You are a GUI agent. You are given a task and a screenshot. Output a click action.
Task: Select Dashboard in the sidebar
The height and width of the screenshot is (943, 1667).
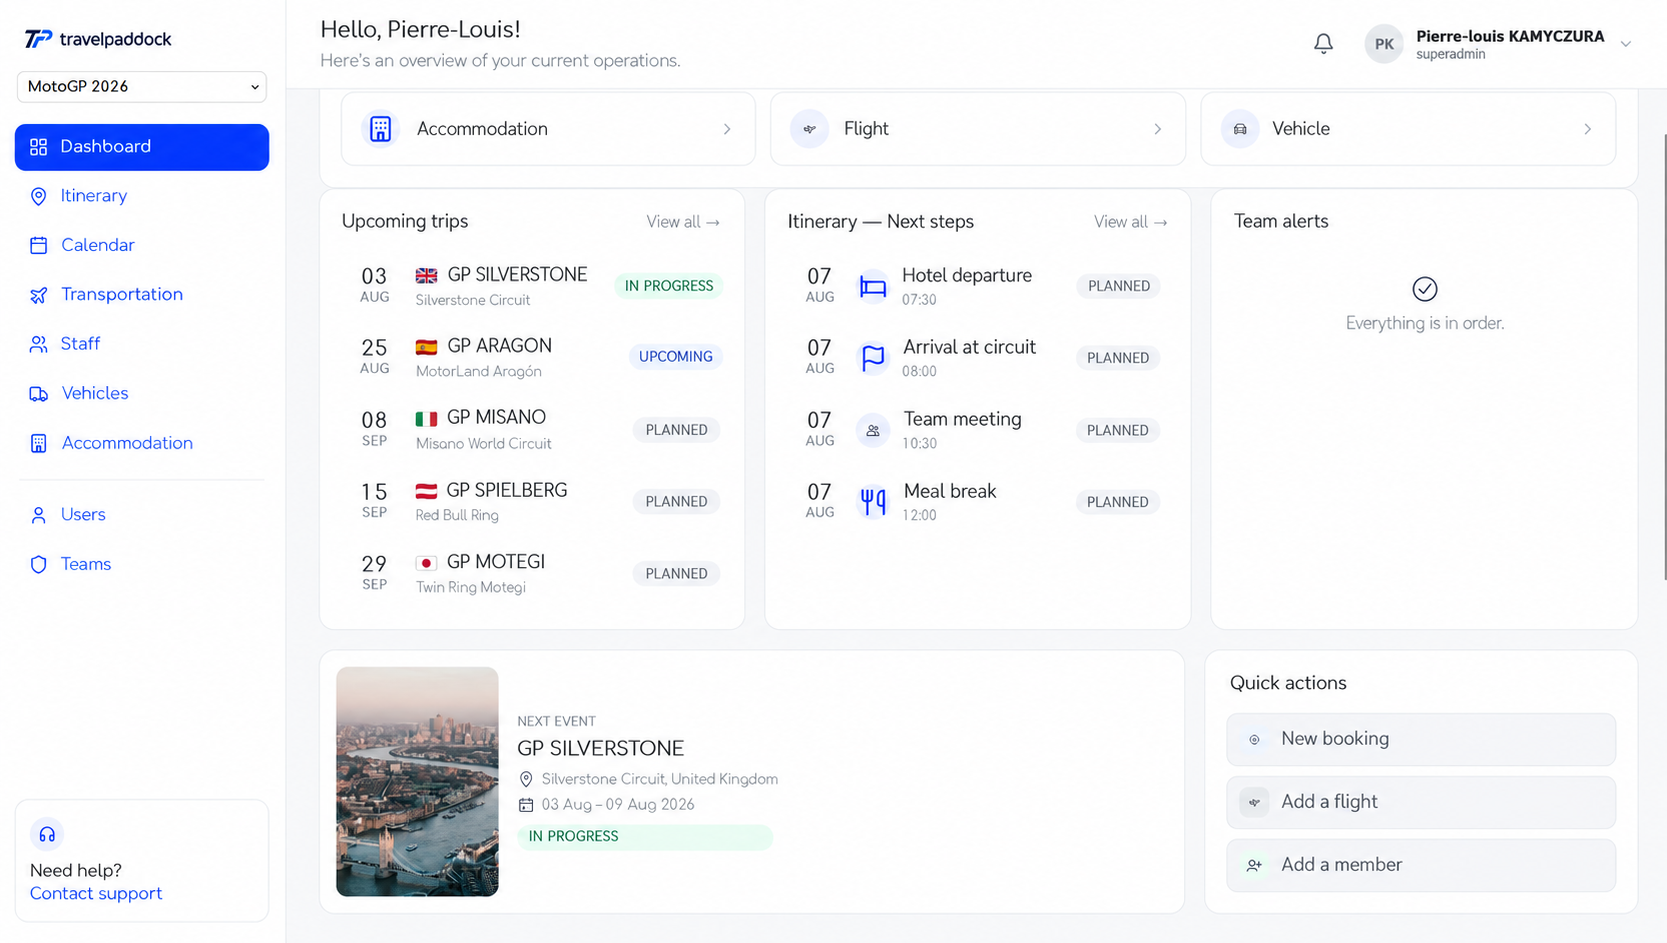(142, 147)
